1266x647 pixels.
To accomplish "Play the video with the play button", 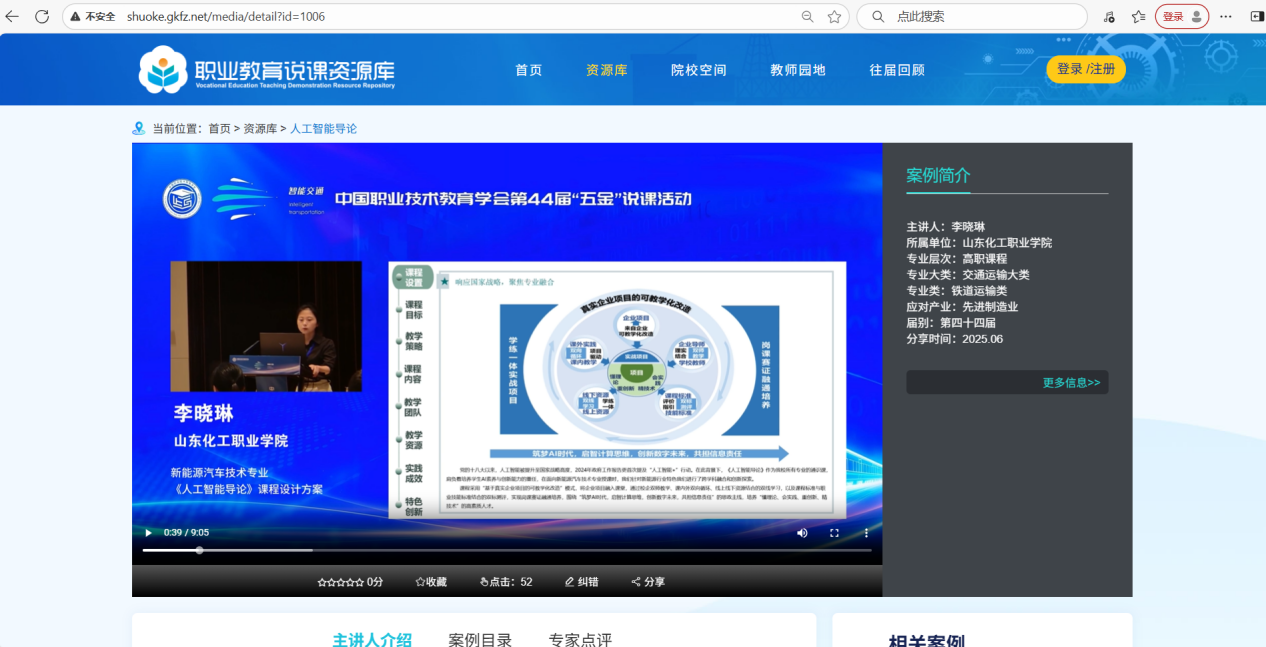I will pos(149,533).
